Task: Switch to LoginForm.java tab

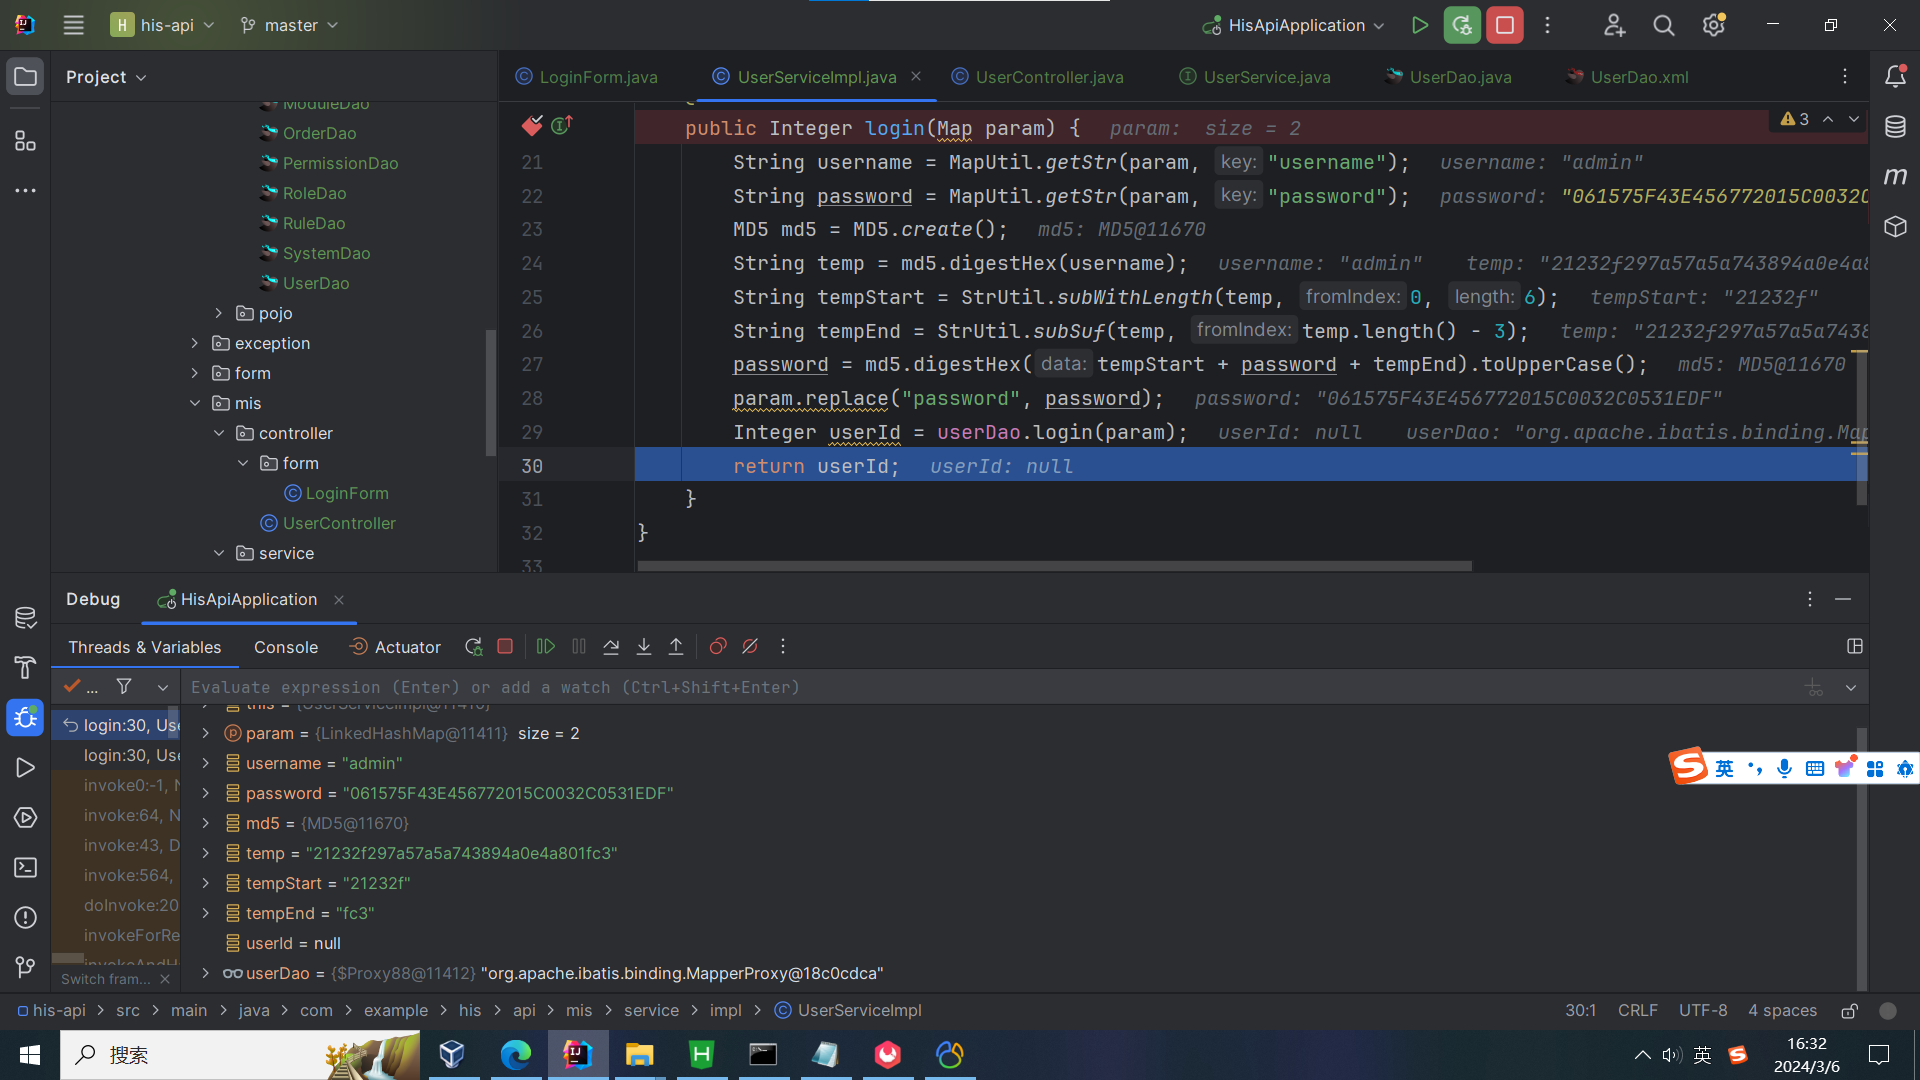Action: [x=587, y=77]
